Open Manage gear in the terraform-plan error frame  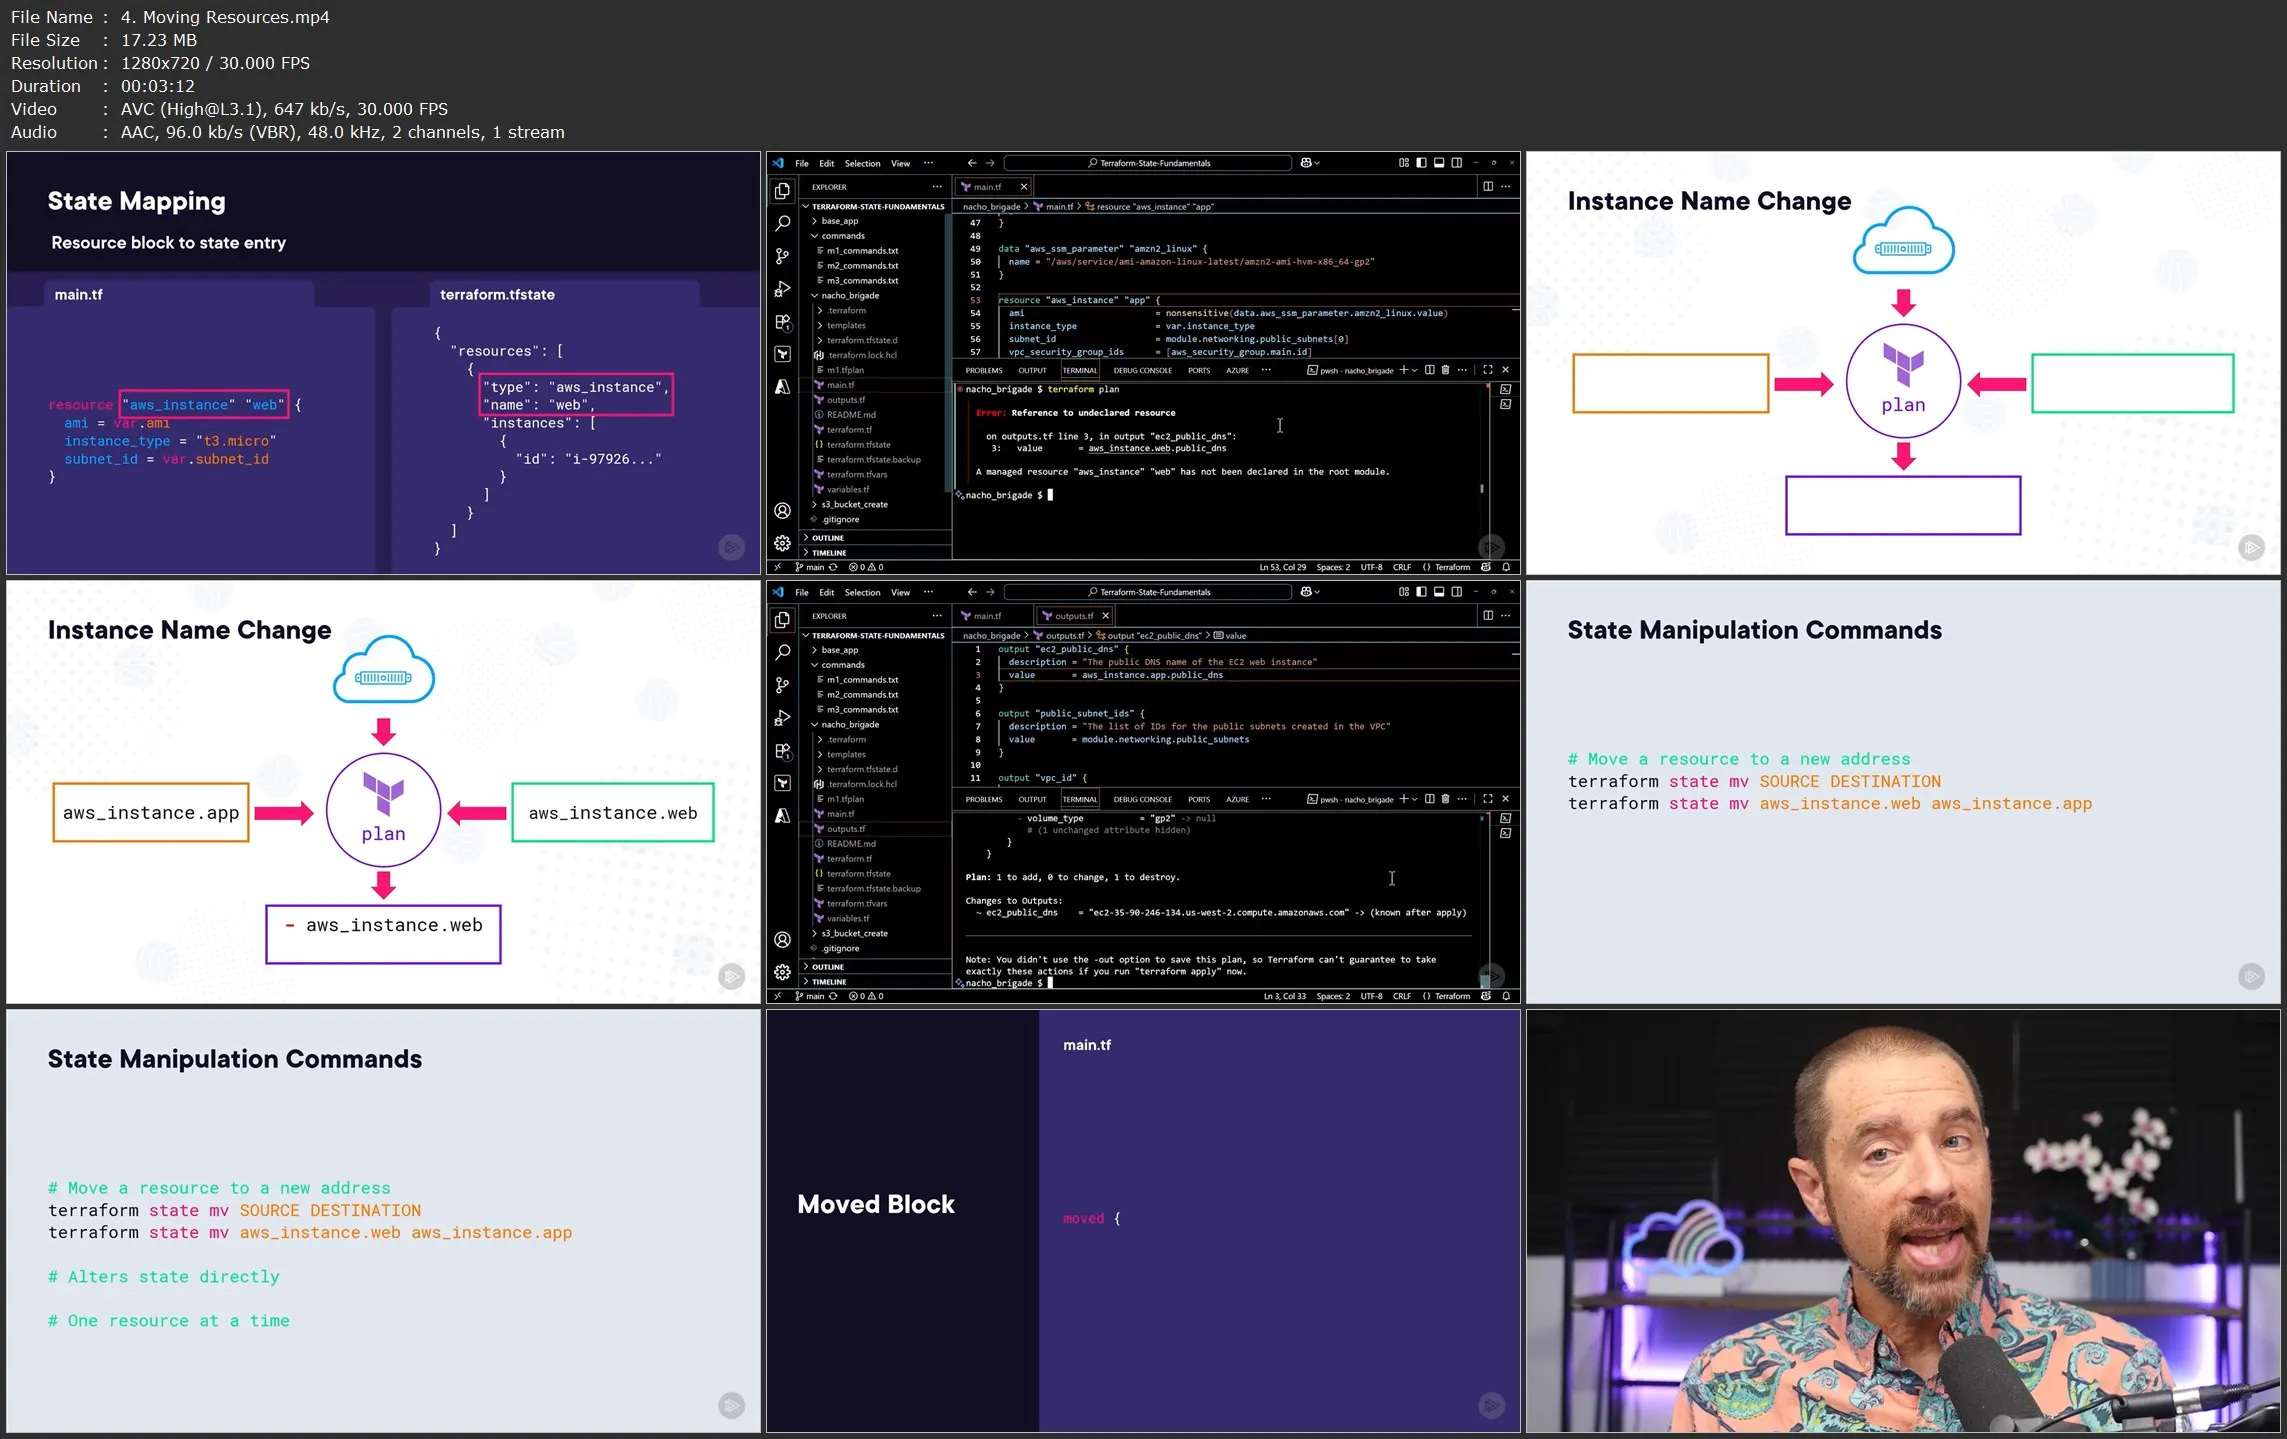click(x=782, y=543)
